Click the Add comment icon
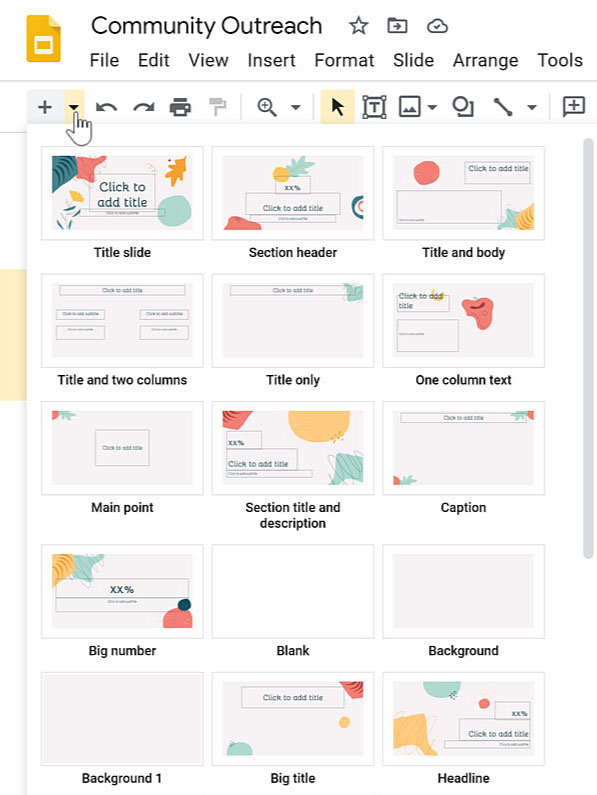 tap(574, 106)
